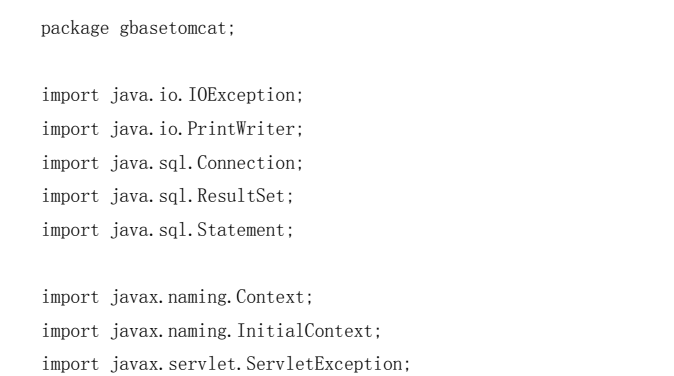Click the word PrintWriter
The image size is (674, 376).
point(242,129)
